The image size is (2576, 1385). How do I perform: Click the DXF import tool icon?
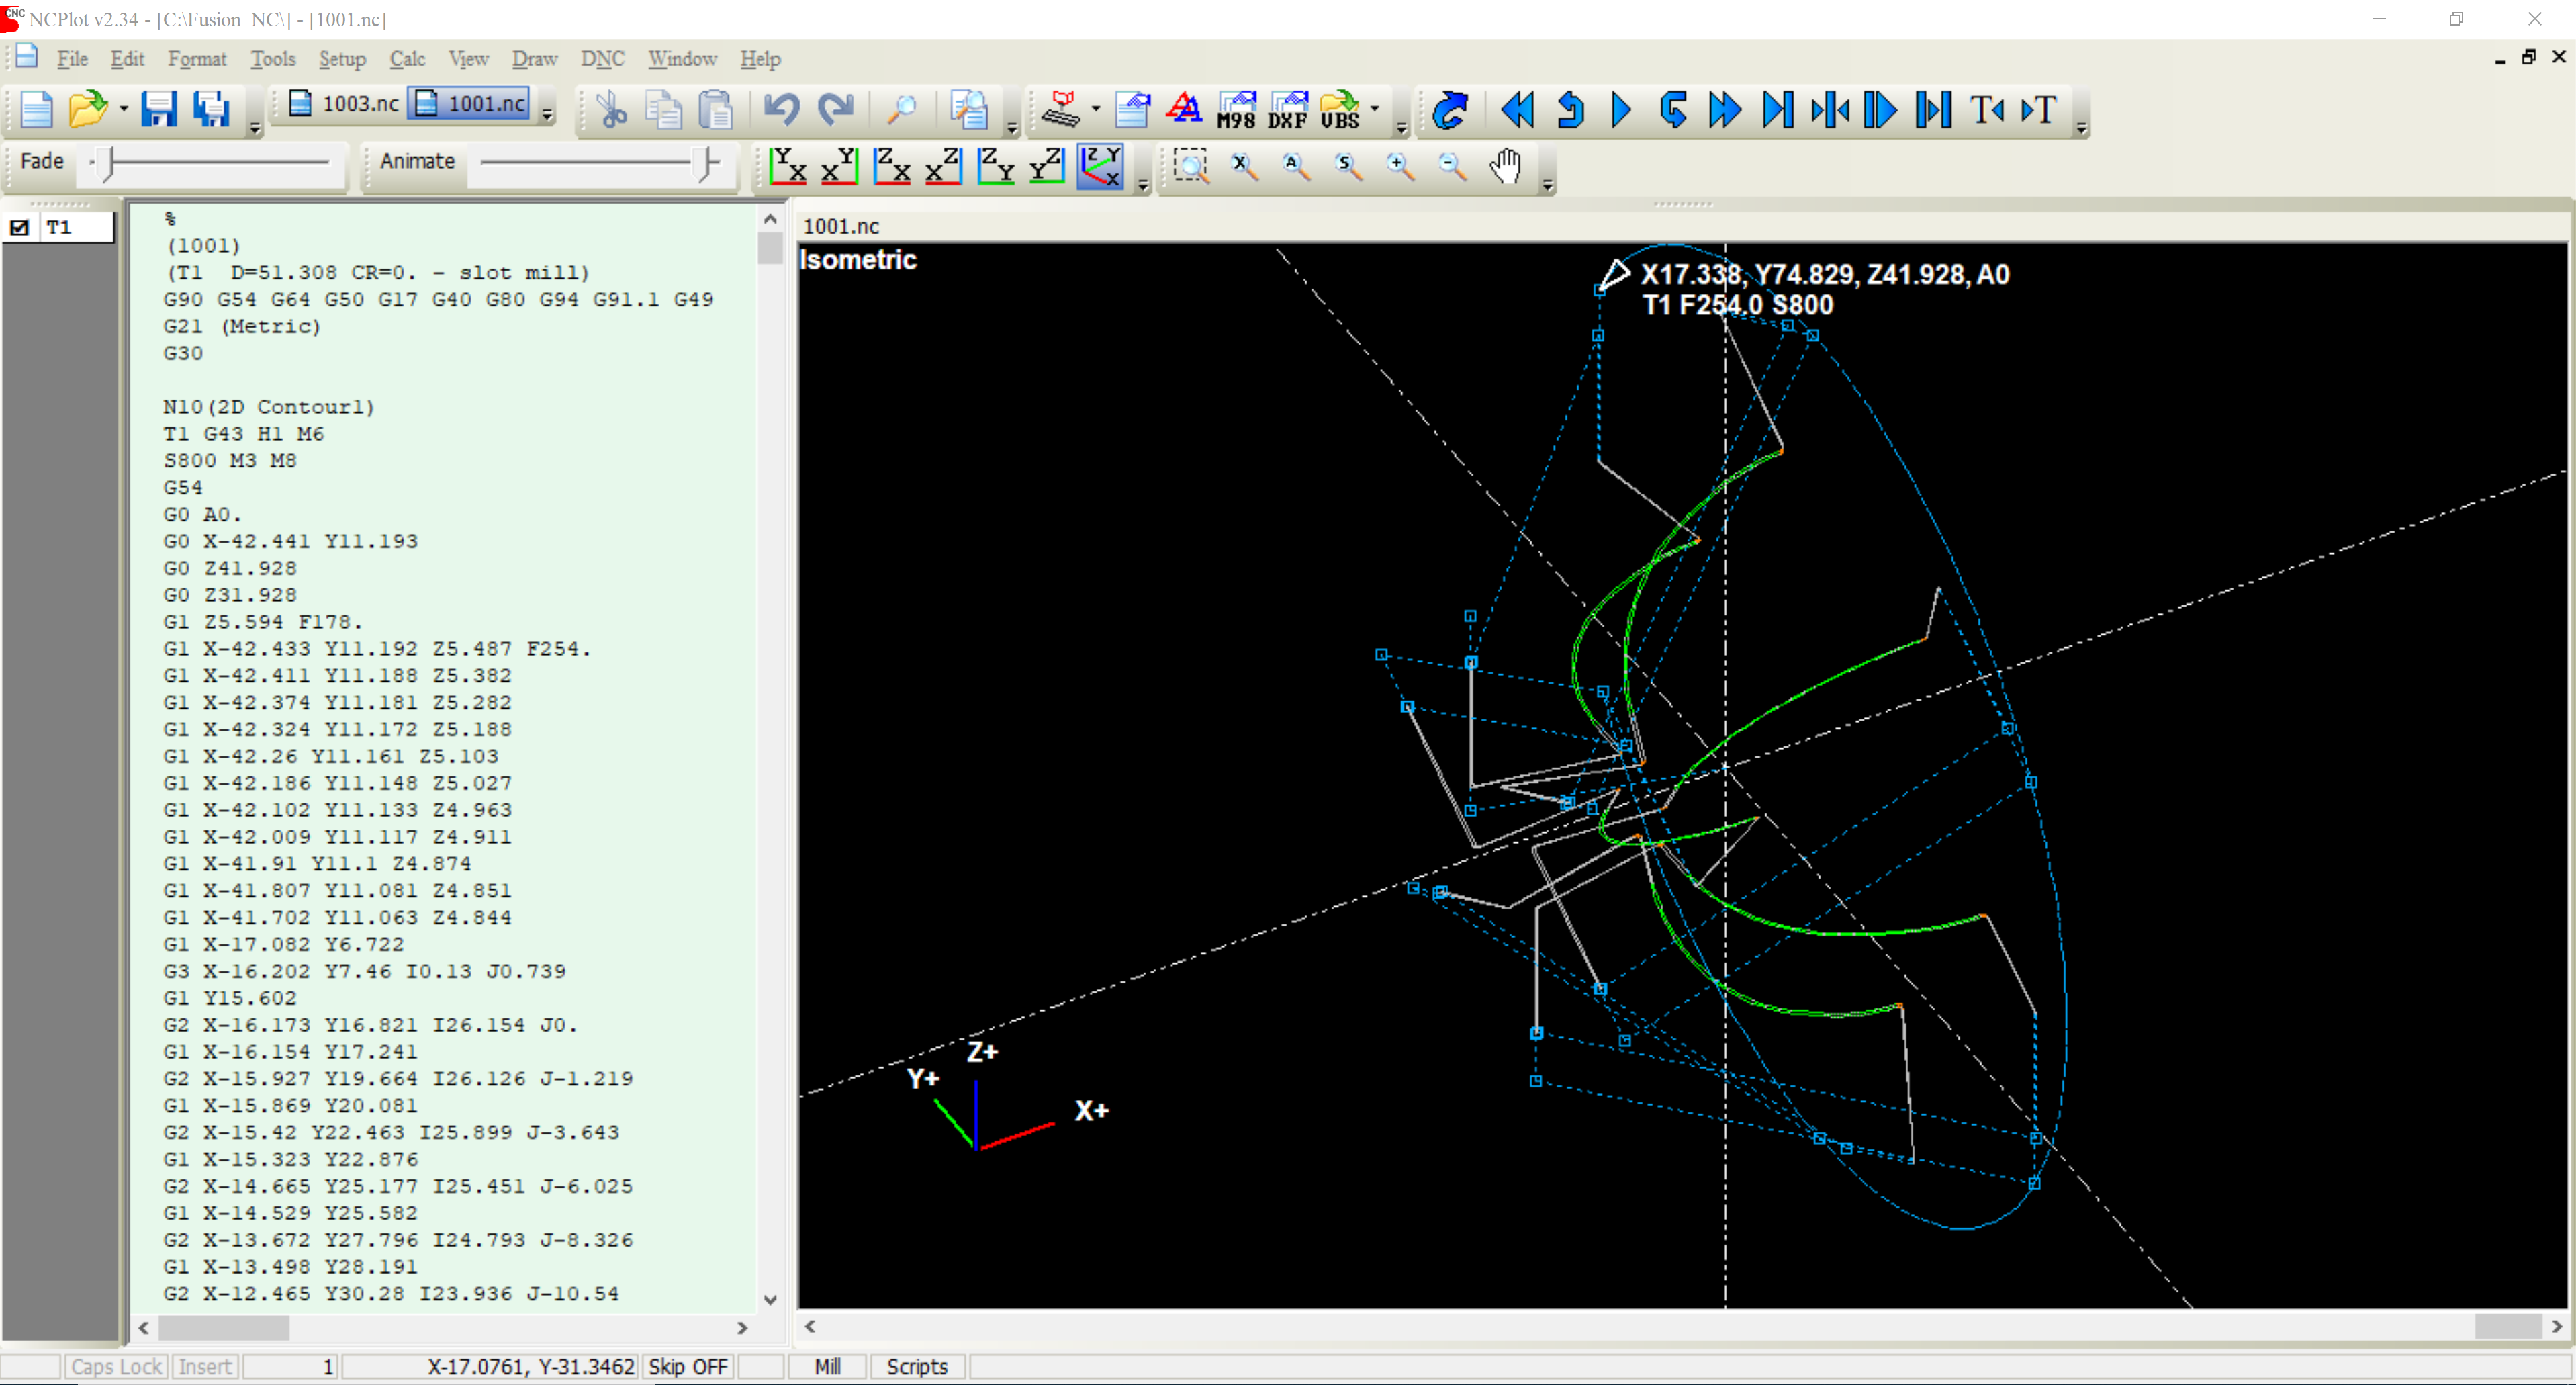pyautogui.click(x=1288, y=109)
